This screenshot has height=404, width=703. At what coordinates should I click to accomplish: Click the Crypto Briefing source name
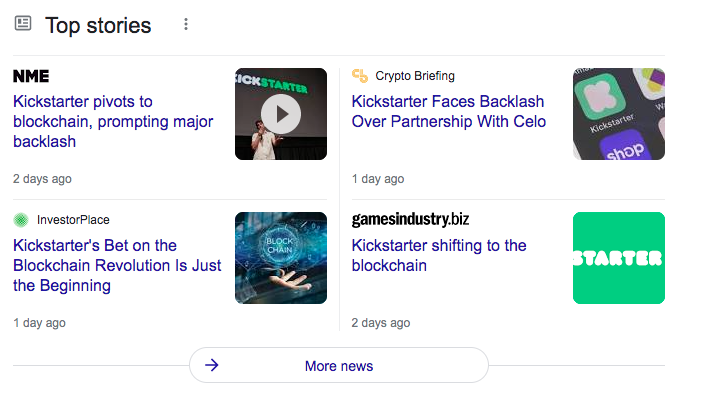[415, 76]
